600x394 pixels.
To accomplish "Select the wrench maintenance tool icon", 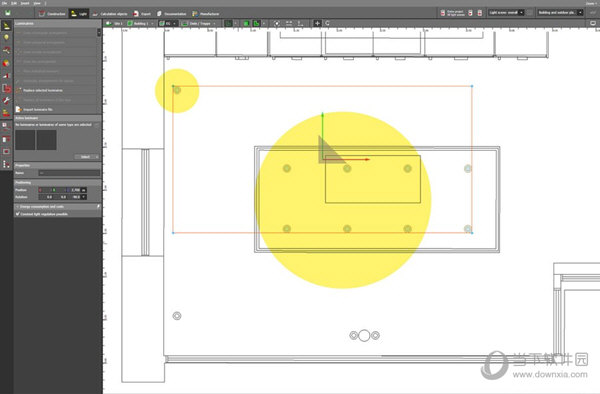I will click(6, 100).
